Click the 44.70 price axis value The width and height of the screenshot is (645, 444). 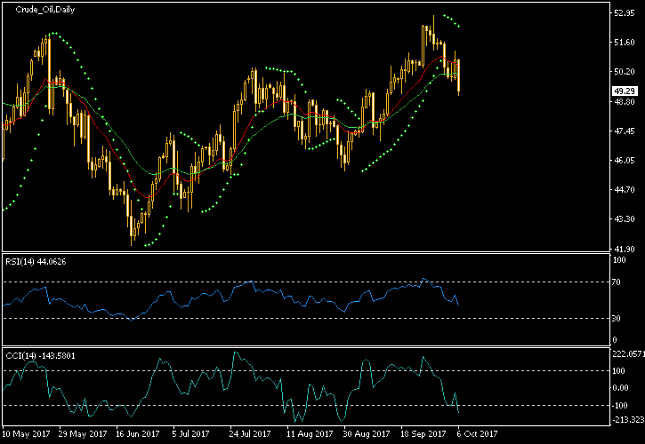tap(624, 190)
